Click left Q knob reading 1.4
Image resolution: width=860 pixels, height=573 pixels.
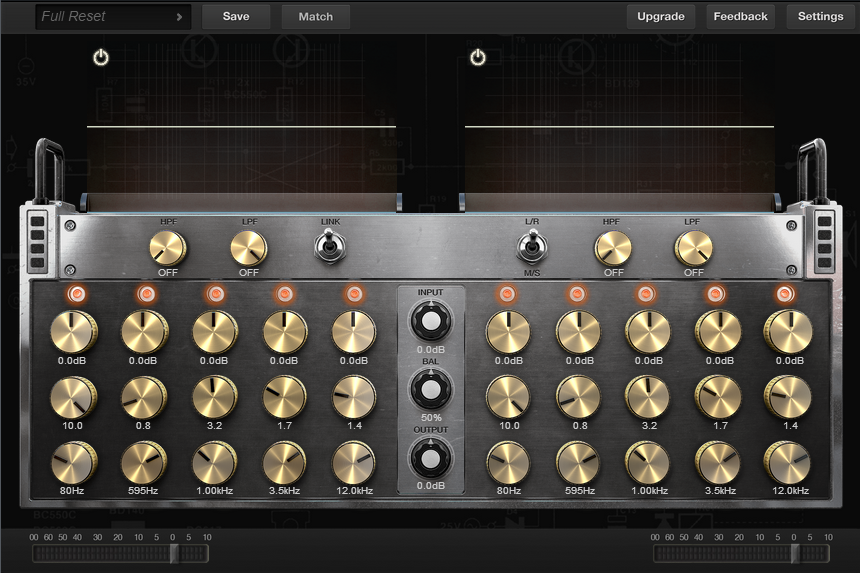point(354,398)
